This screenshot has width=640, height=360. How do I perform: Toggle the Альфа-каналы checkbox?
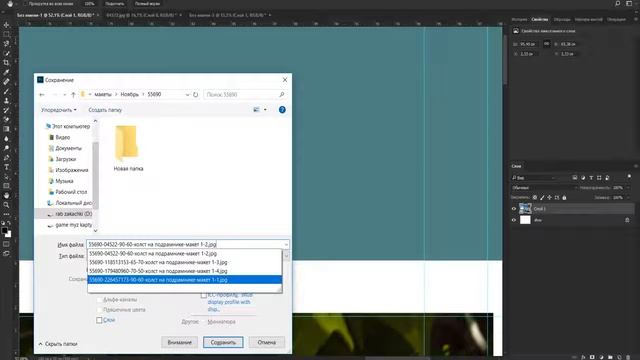pyautogui.click(x=99, y=300)
